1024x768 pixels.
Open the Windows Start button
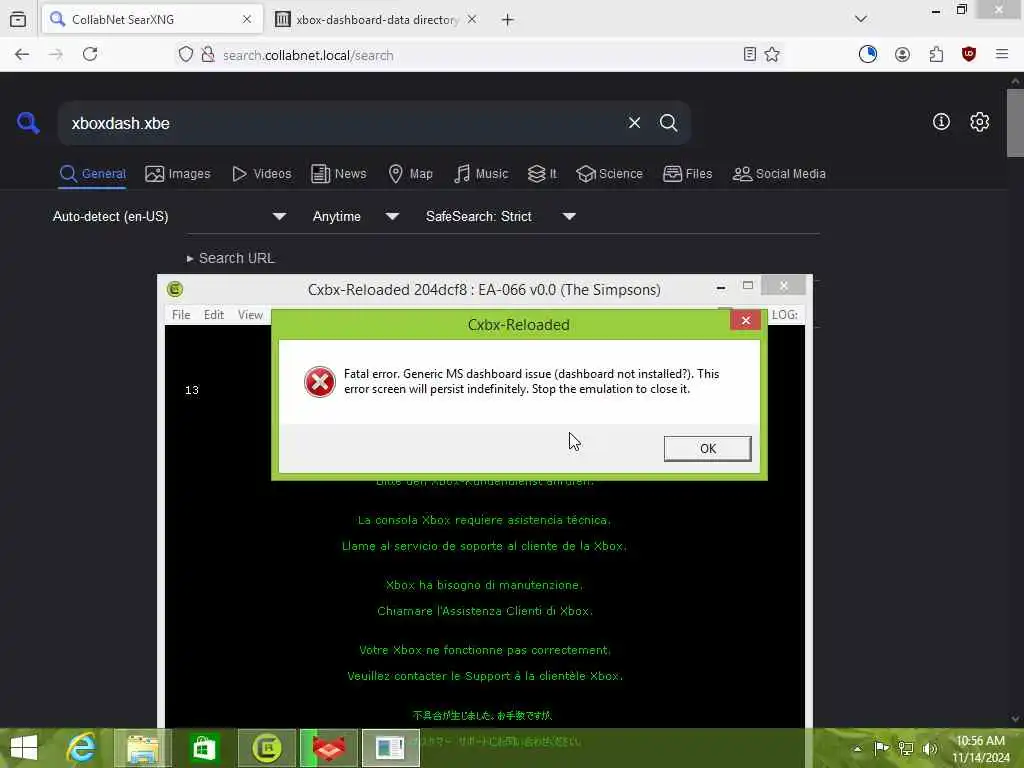coord(24,748)
